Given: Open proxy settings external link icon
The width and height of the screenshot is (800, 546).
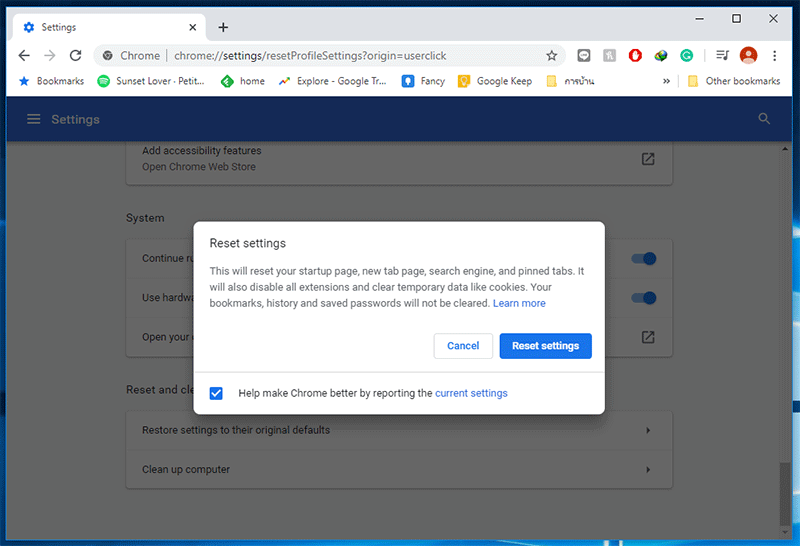Looking at the screenshot, I should [647, 337].
